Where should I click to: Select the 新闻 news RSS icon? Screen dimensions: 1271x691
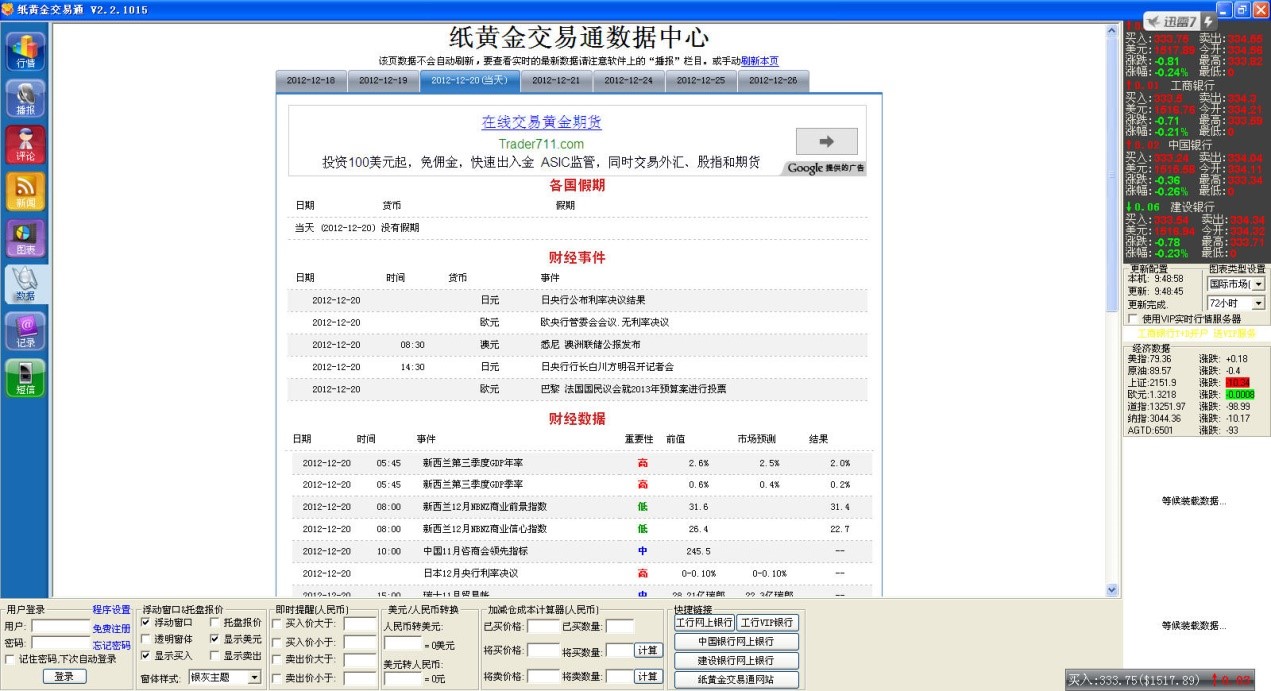click(x=26, y=190)
